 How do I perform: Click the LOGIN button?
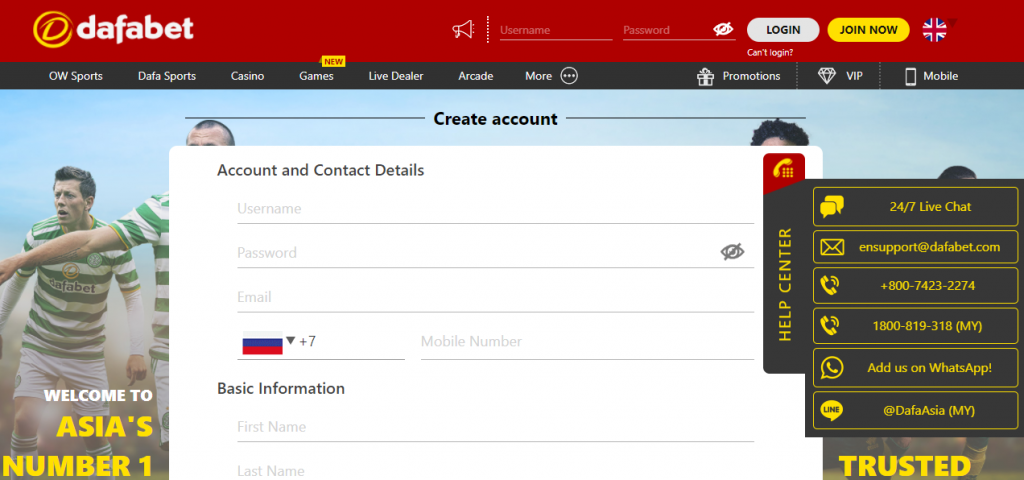[783, 29]
